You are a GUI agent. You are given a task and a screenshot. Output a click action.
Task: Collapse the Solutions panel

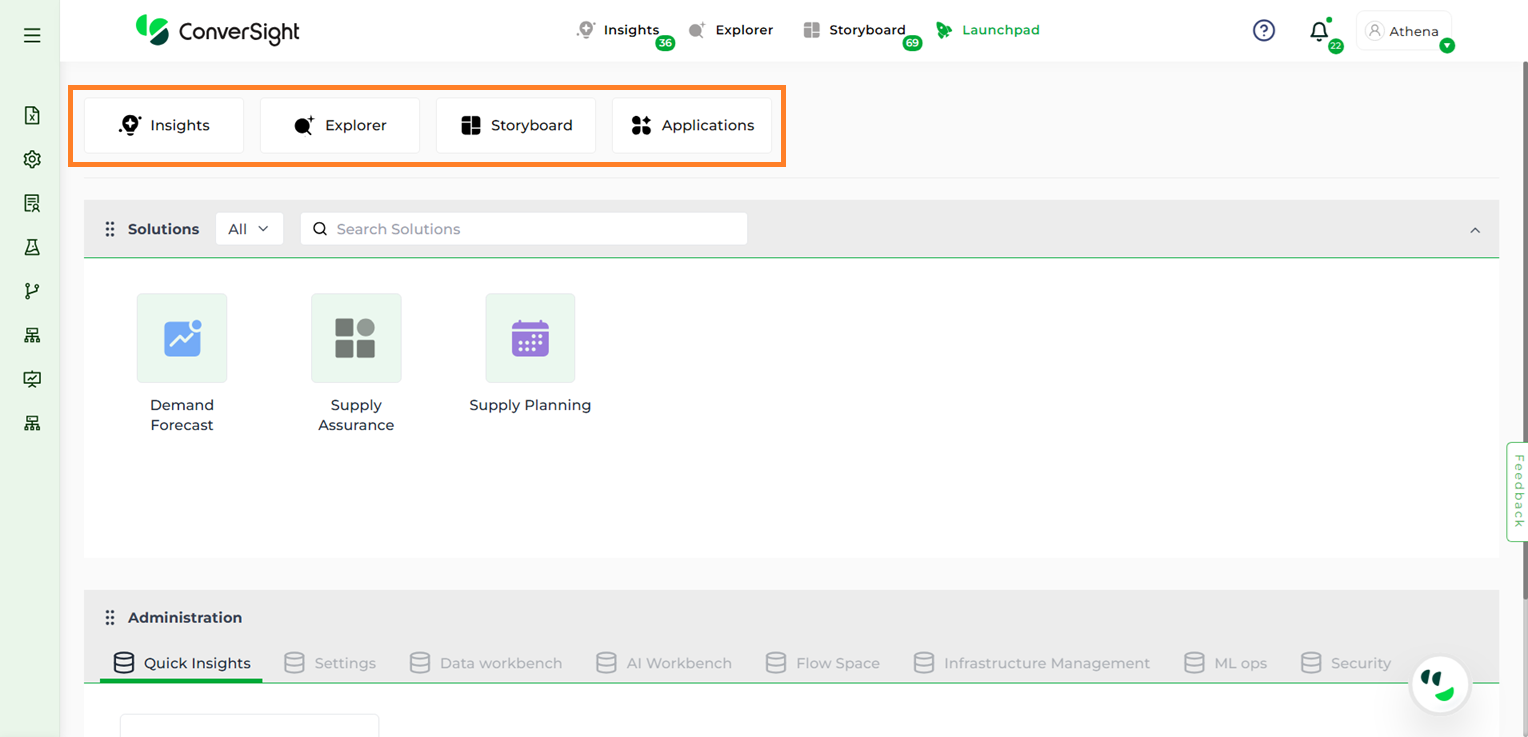1475,229
